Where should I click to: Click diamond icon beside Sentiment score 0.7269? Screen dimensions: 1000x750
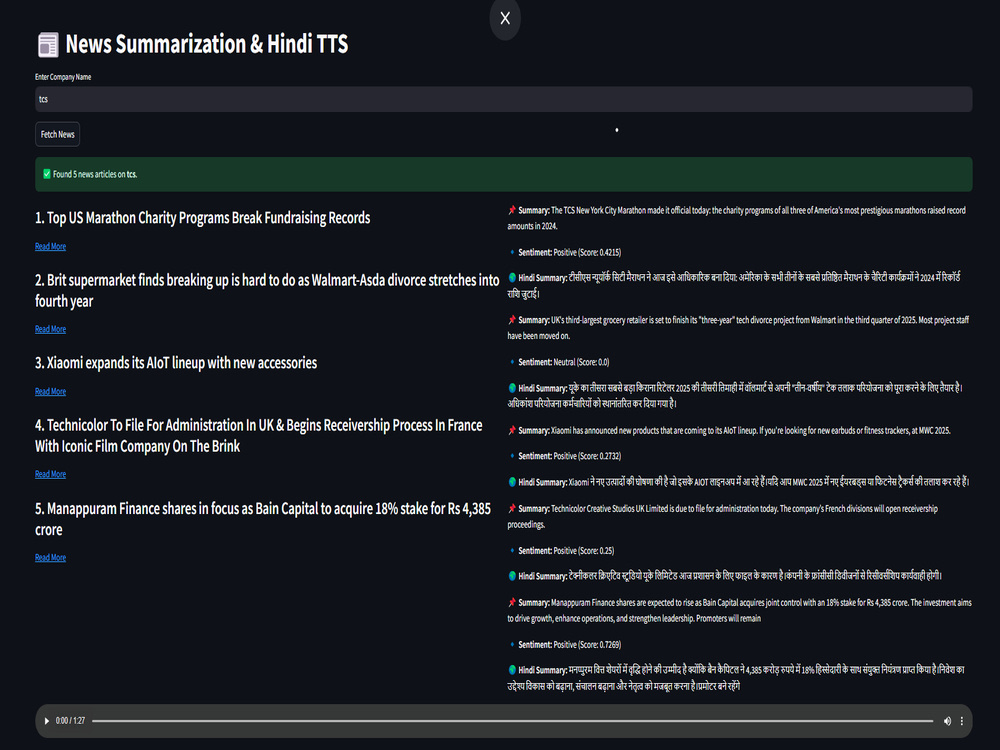(x=512, y=645)
